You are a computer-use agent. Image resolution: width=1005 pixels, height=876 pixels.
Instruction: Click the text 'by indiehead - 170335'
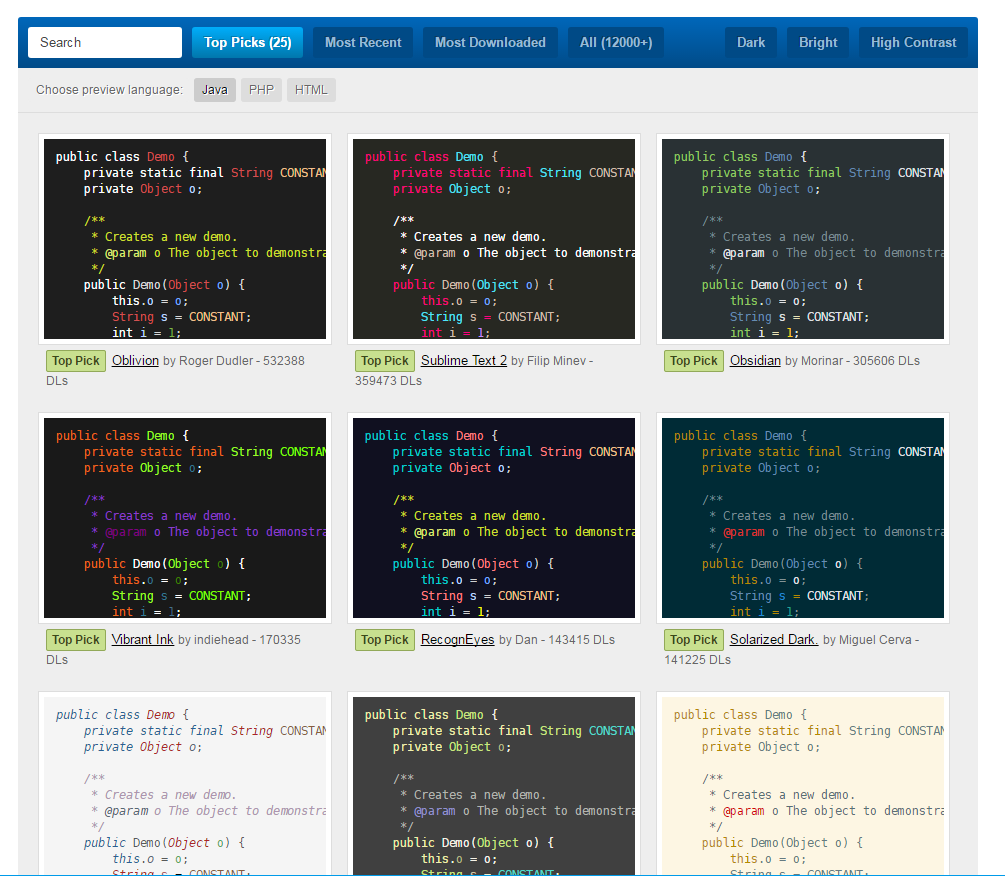click(x=239, y=640)
